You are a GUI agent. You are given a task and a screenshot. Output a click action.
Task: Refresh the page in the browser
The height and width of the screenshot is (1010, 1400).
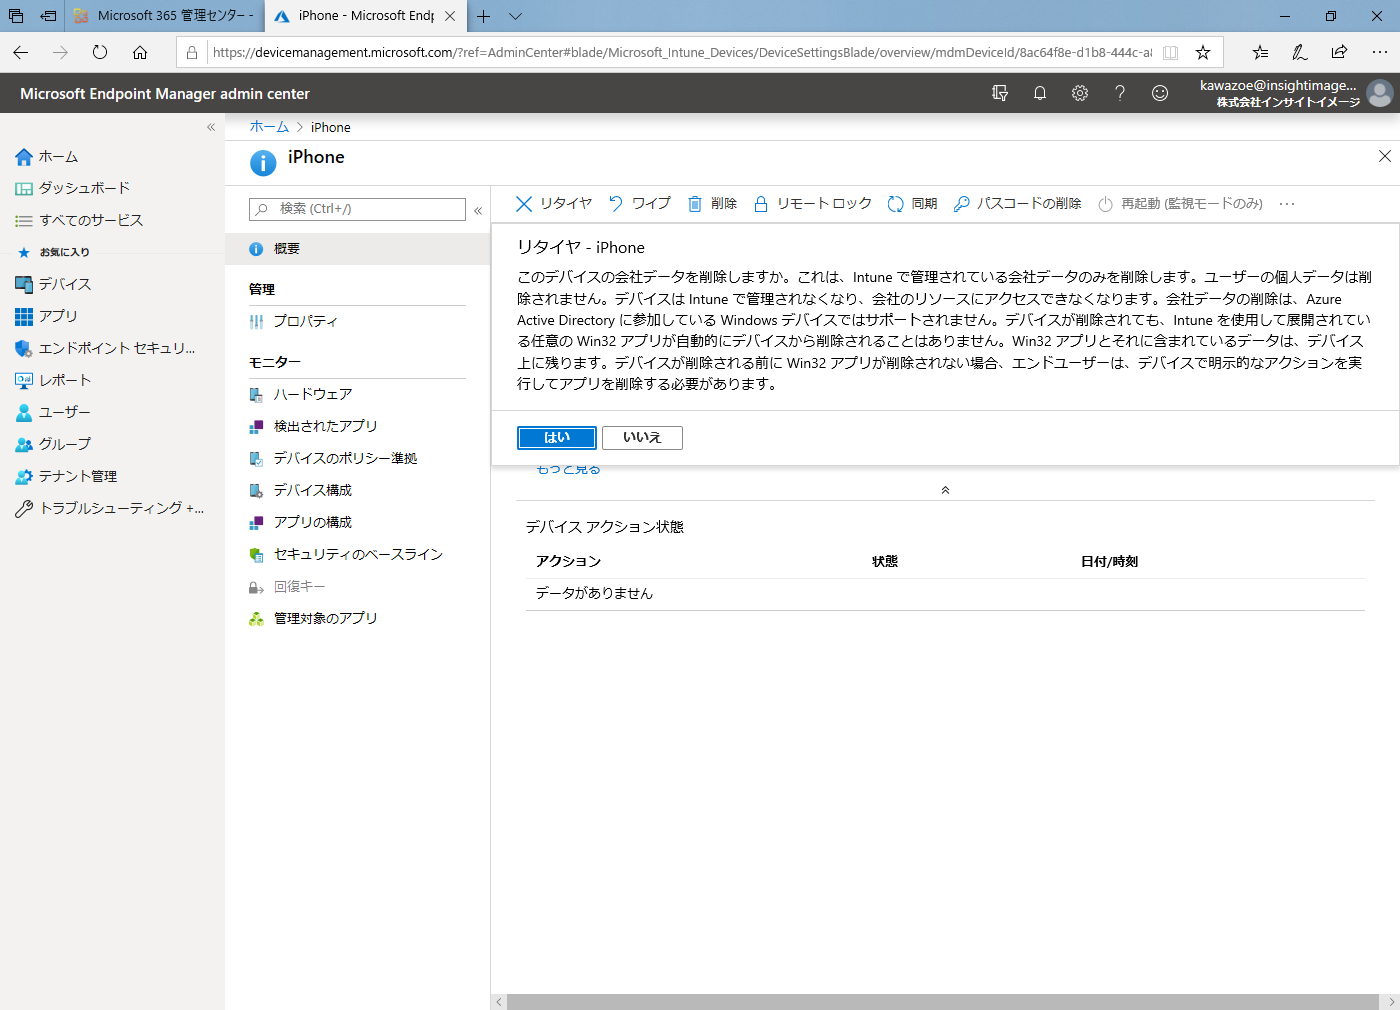pos(100,53)
